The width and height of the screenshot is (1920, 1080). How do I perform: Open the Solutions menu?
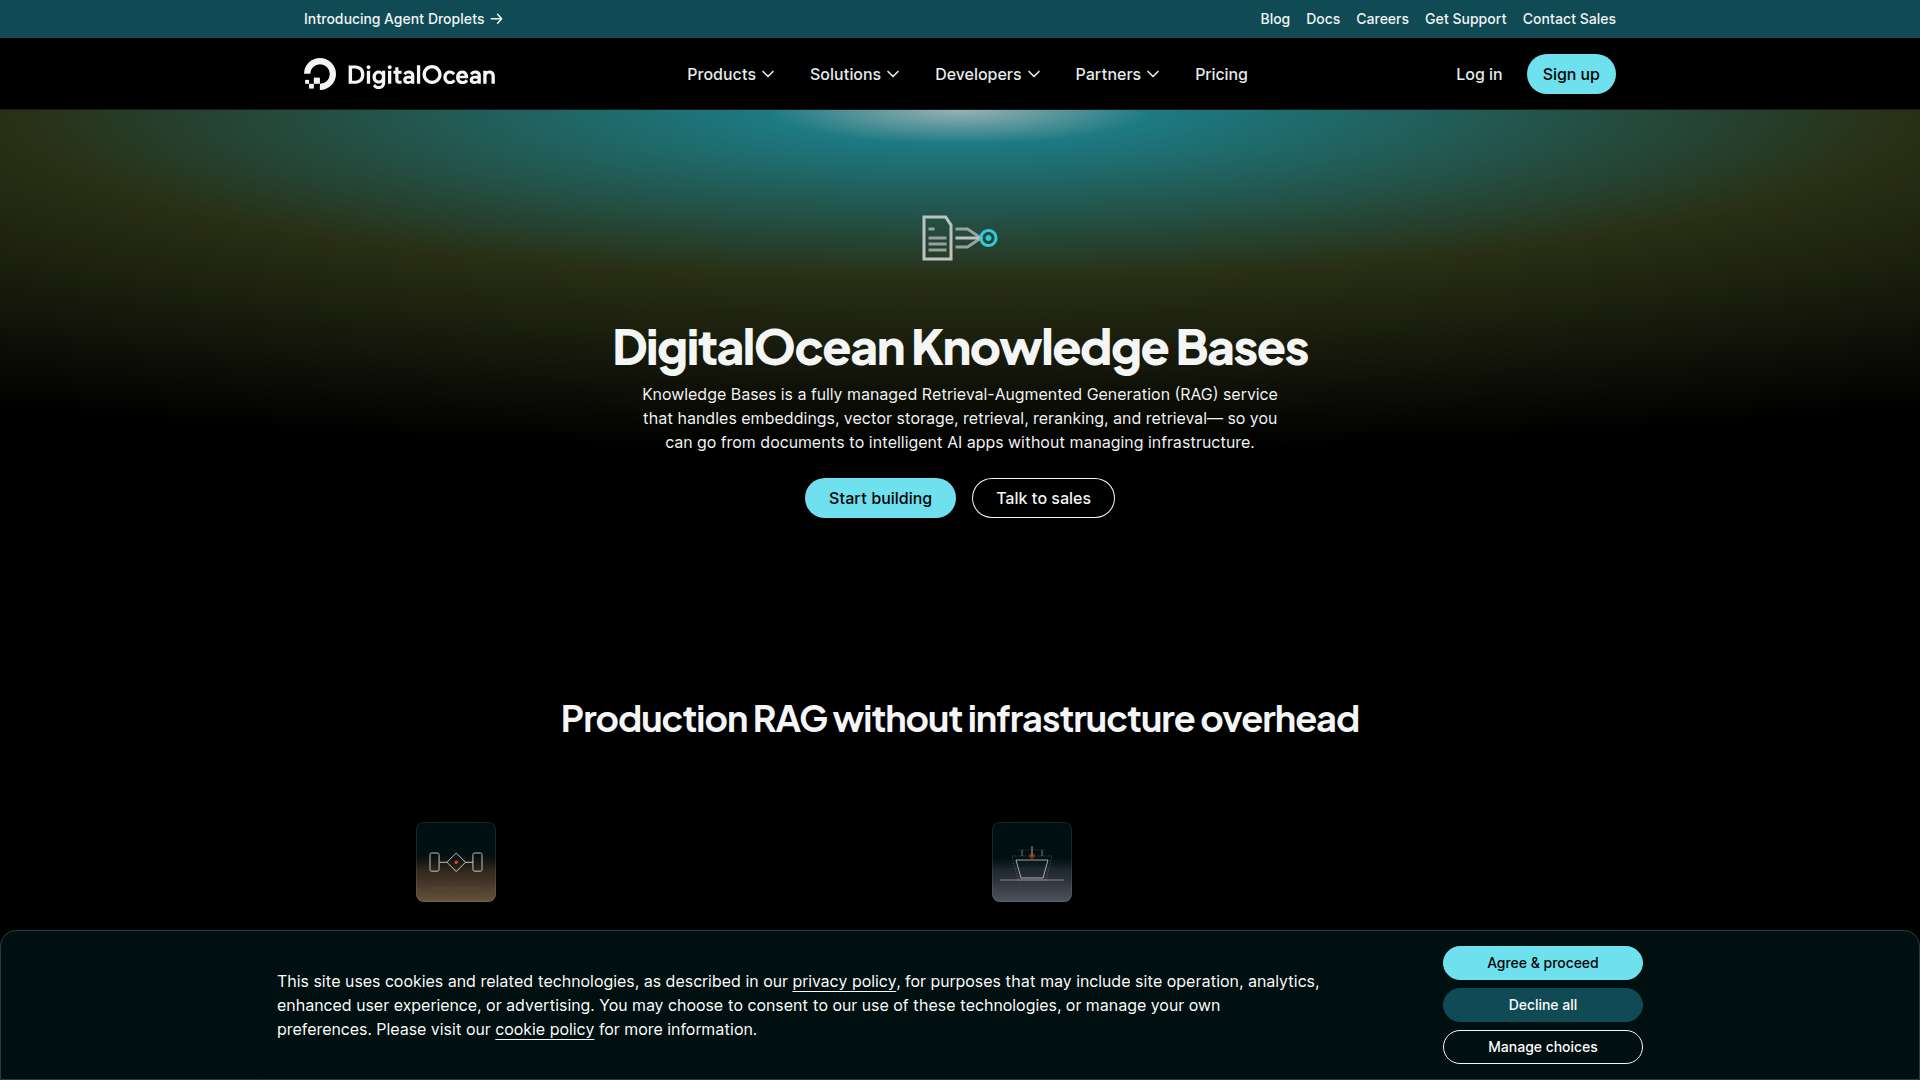(854, 74)
